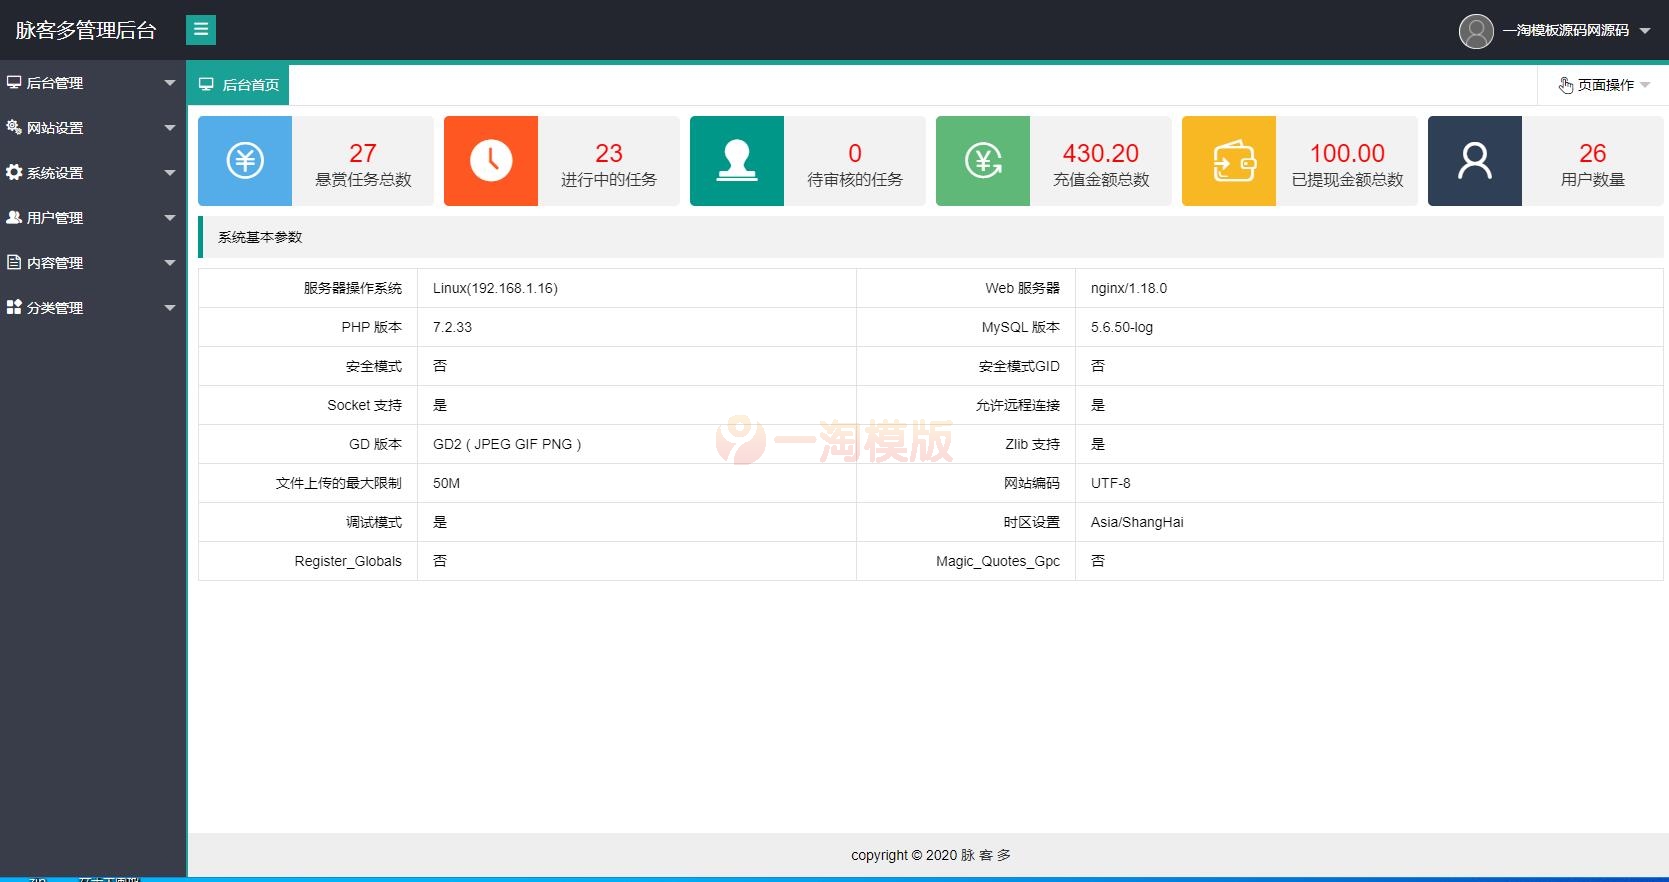Click the 0 待审核的任务 count
This screenshot has height=882, width=1669.
tap(855, 153)
